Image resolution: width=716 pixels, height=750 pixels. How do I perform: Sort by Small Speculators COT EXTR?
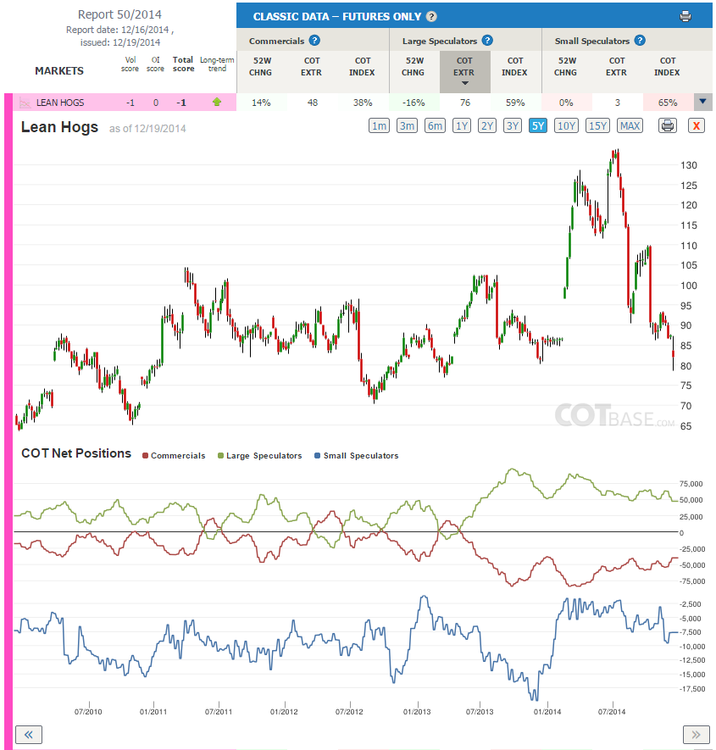(617, 66)
